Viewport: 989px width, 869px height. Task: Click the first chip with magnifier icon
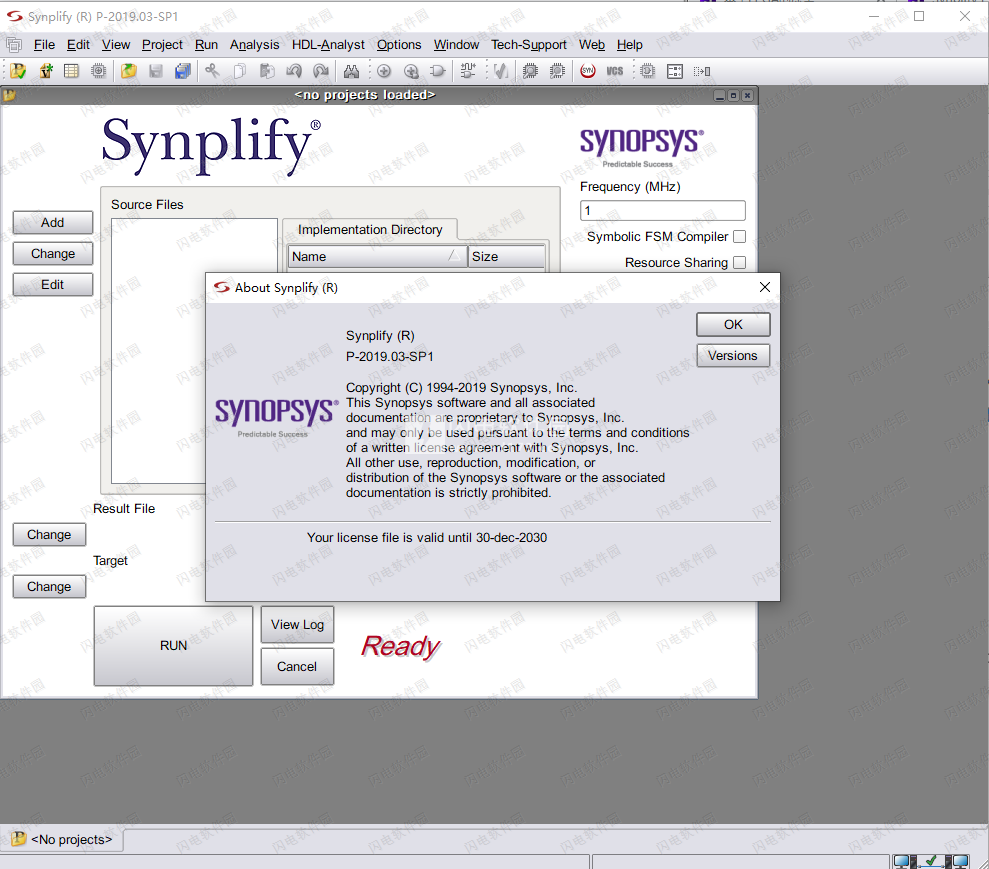pos(530,71)
